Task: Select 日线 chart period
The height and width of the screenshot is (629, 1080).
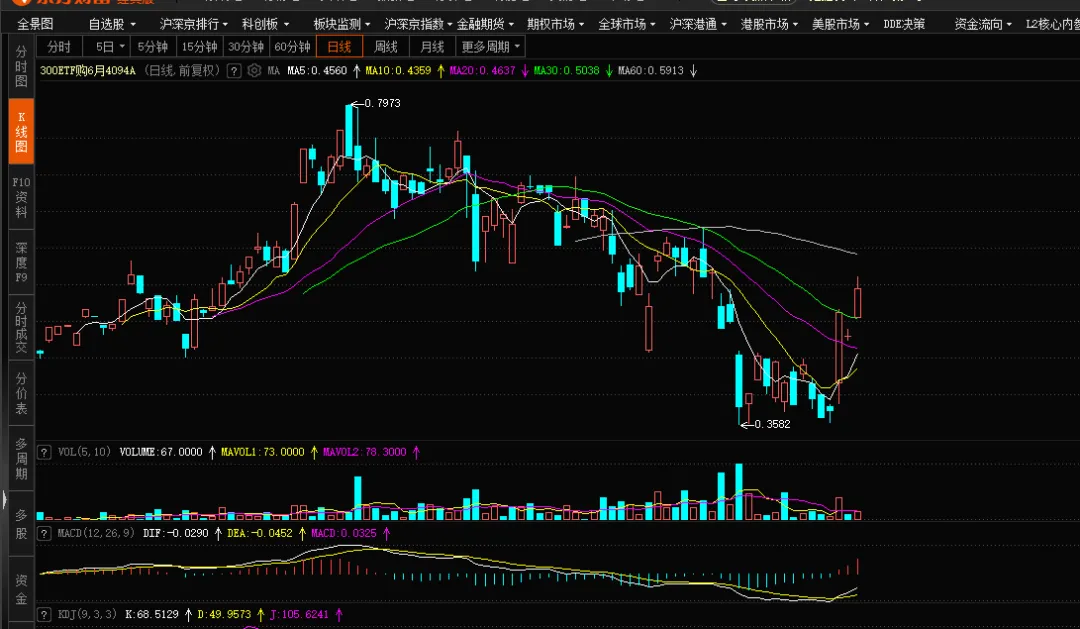Action: pos(340,47)
